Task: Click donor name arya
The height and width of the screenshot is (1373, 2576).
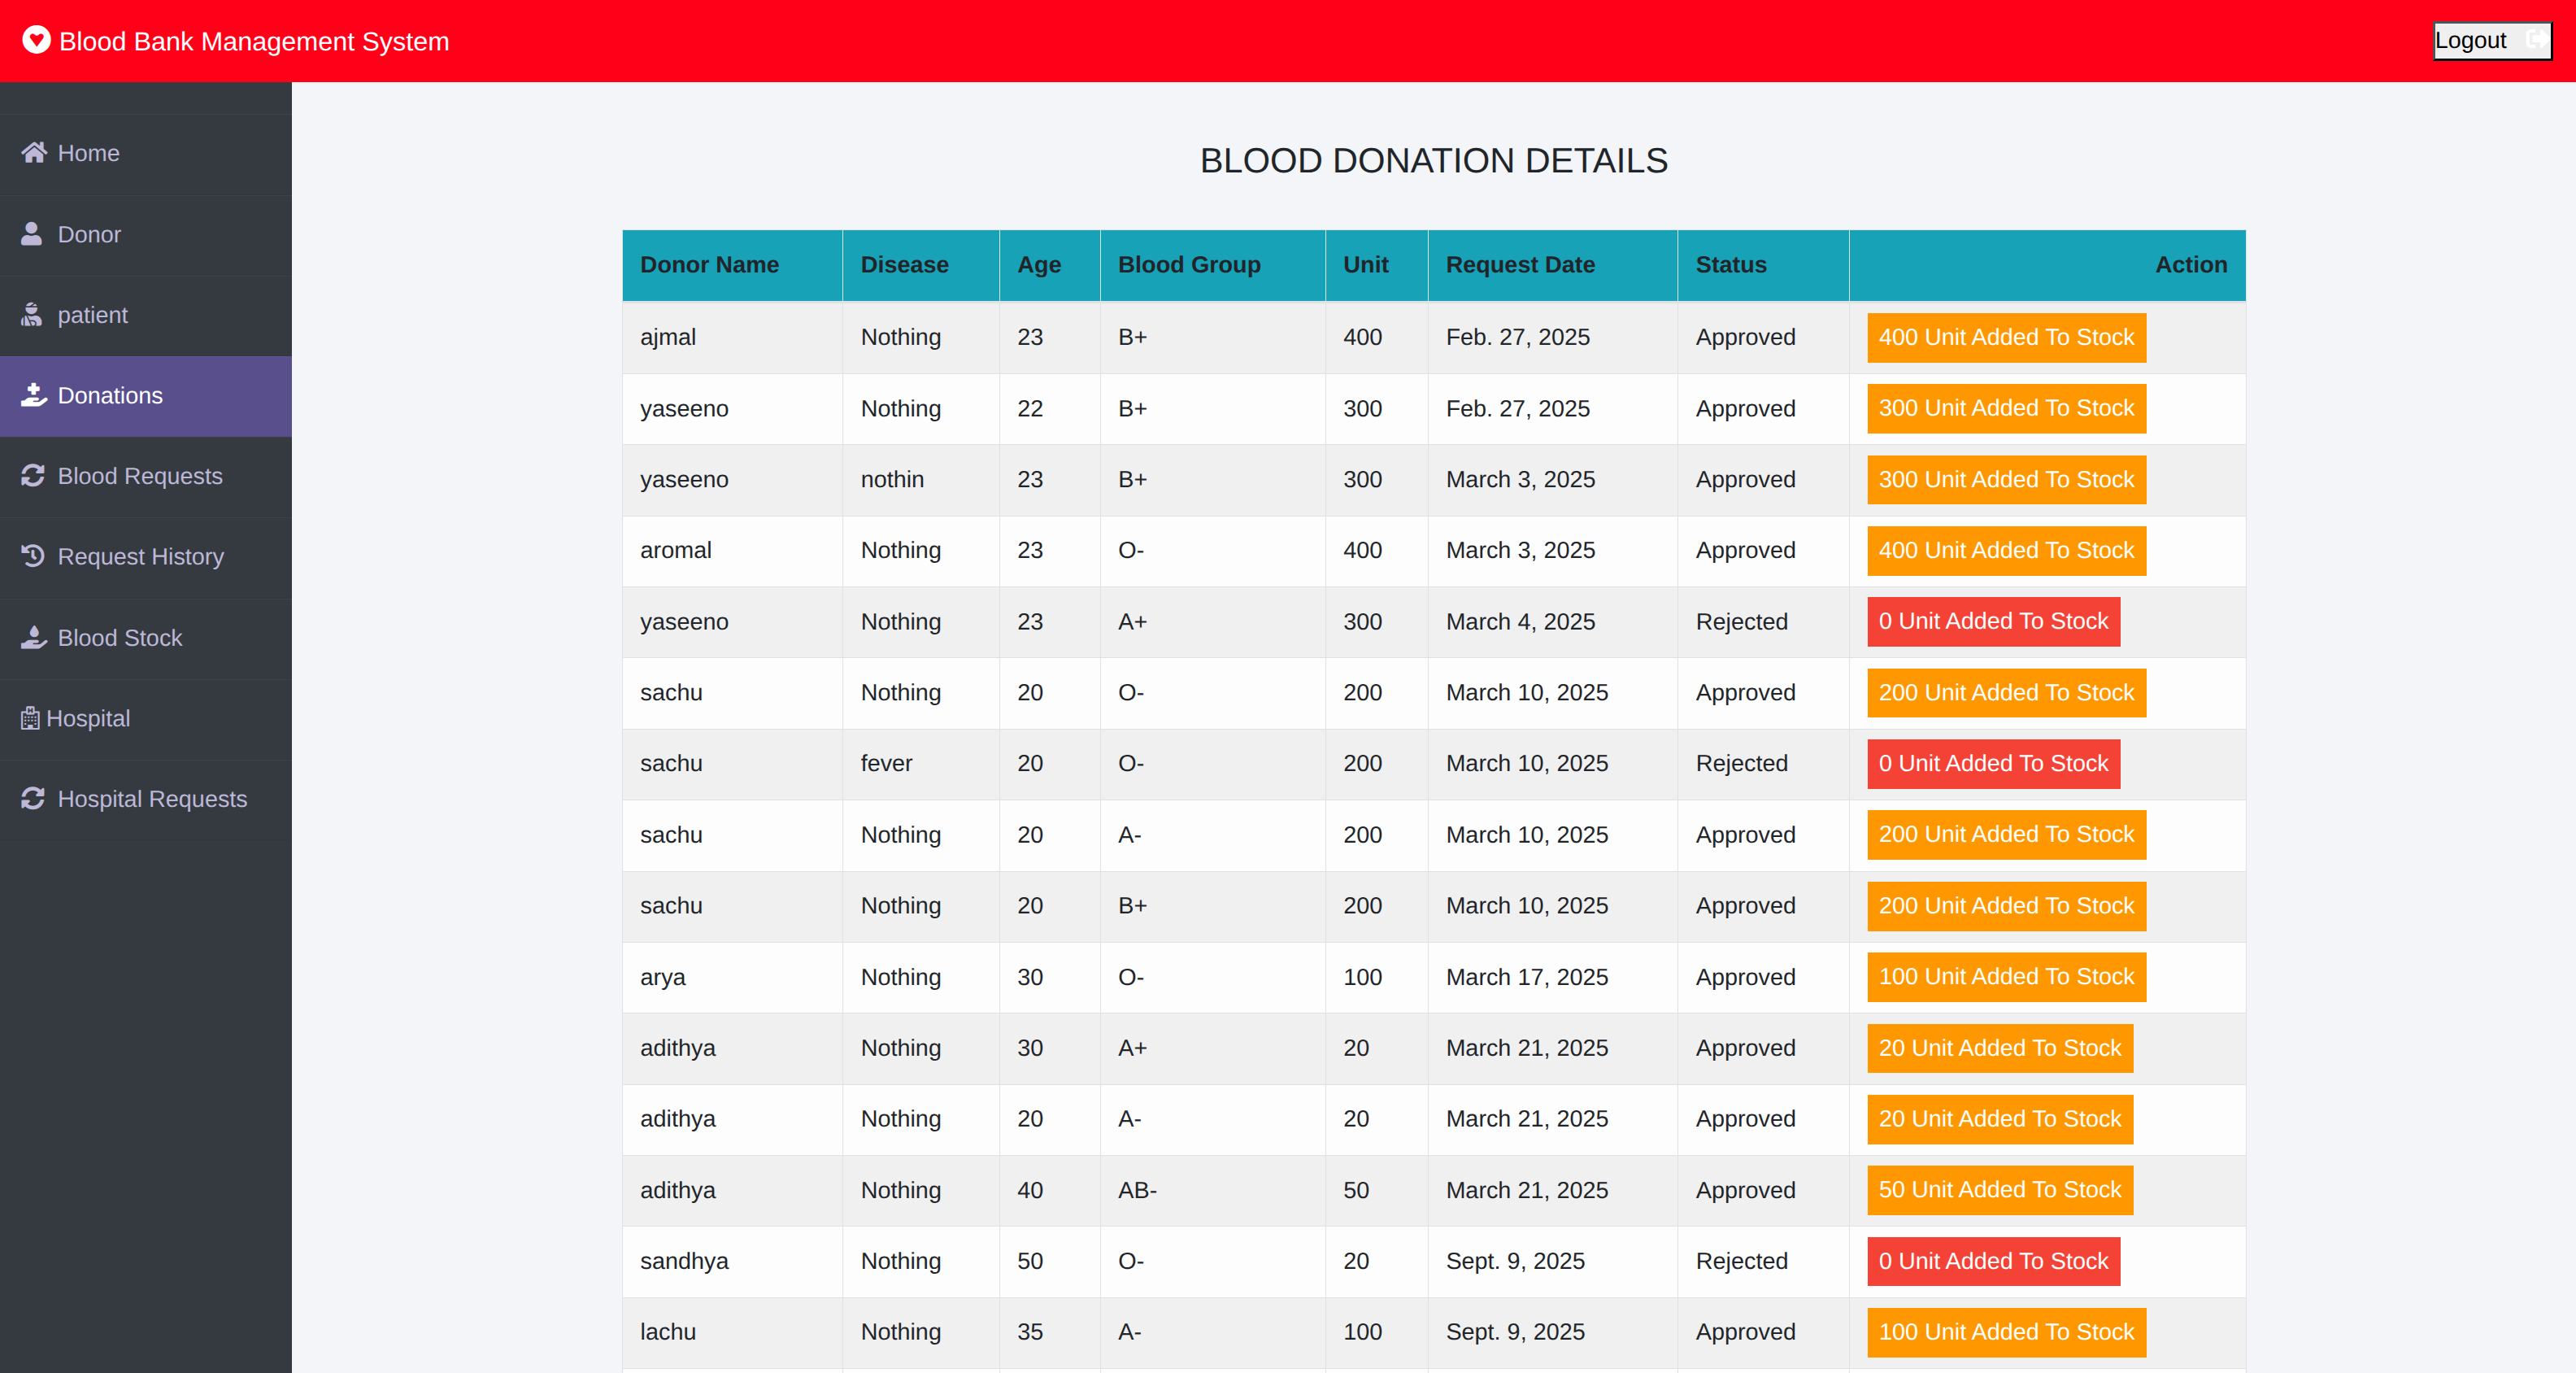Action: [663, 977]
